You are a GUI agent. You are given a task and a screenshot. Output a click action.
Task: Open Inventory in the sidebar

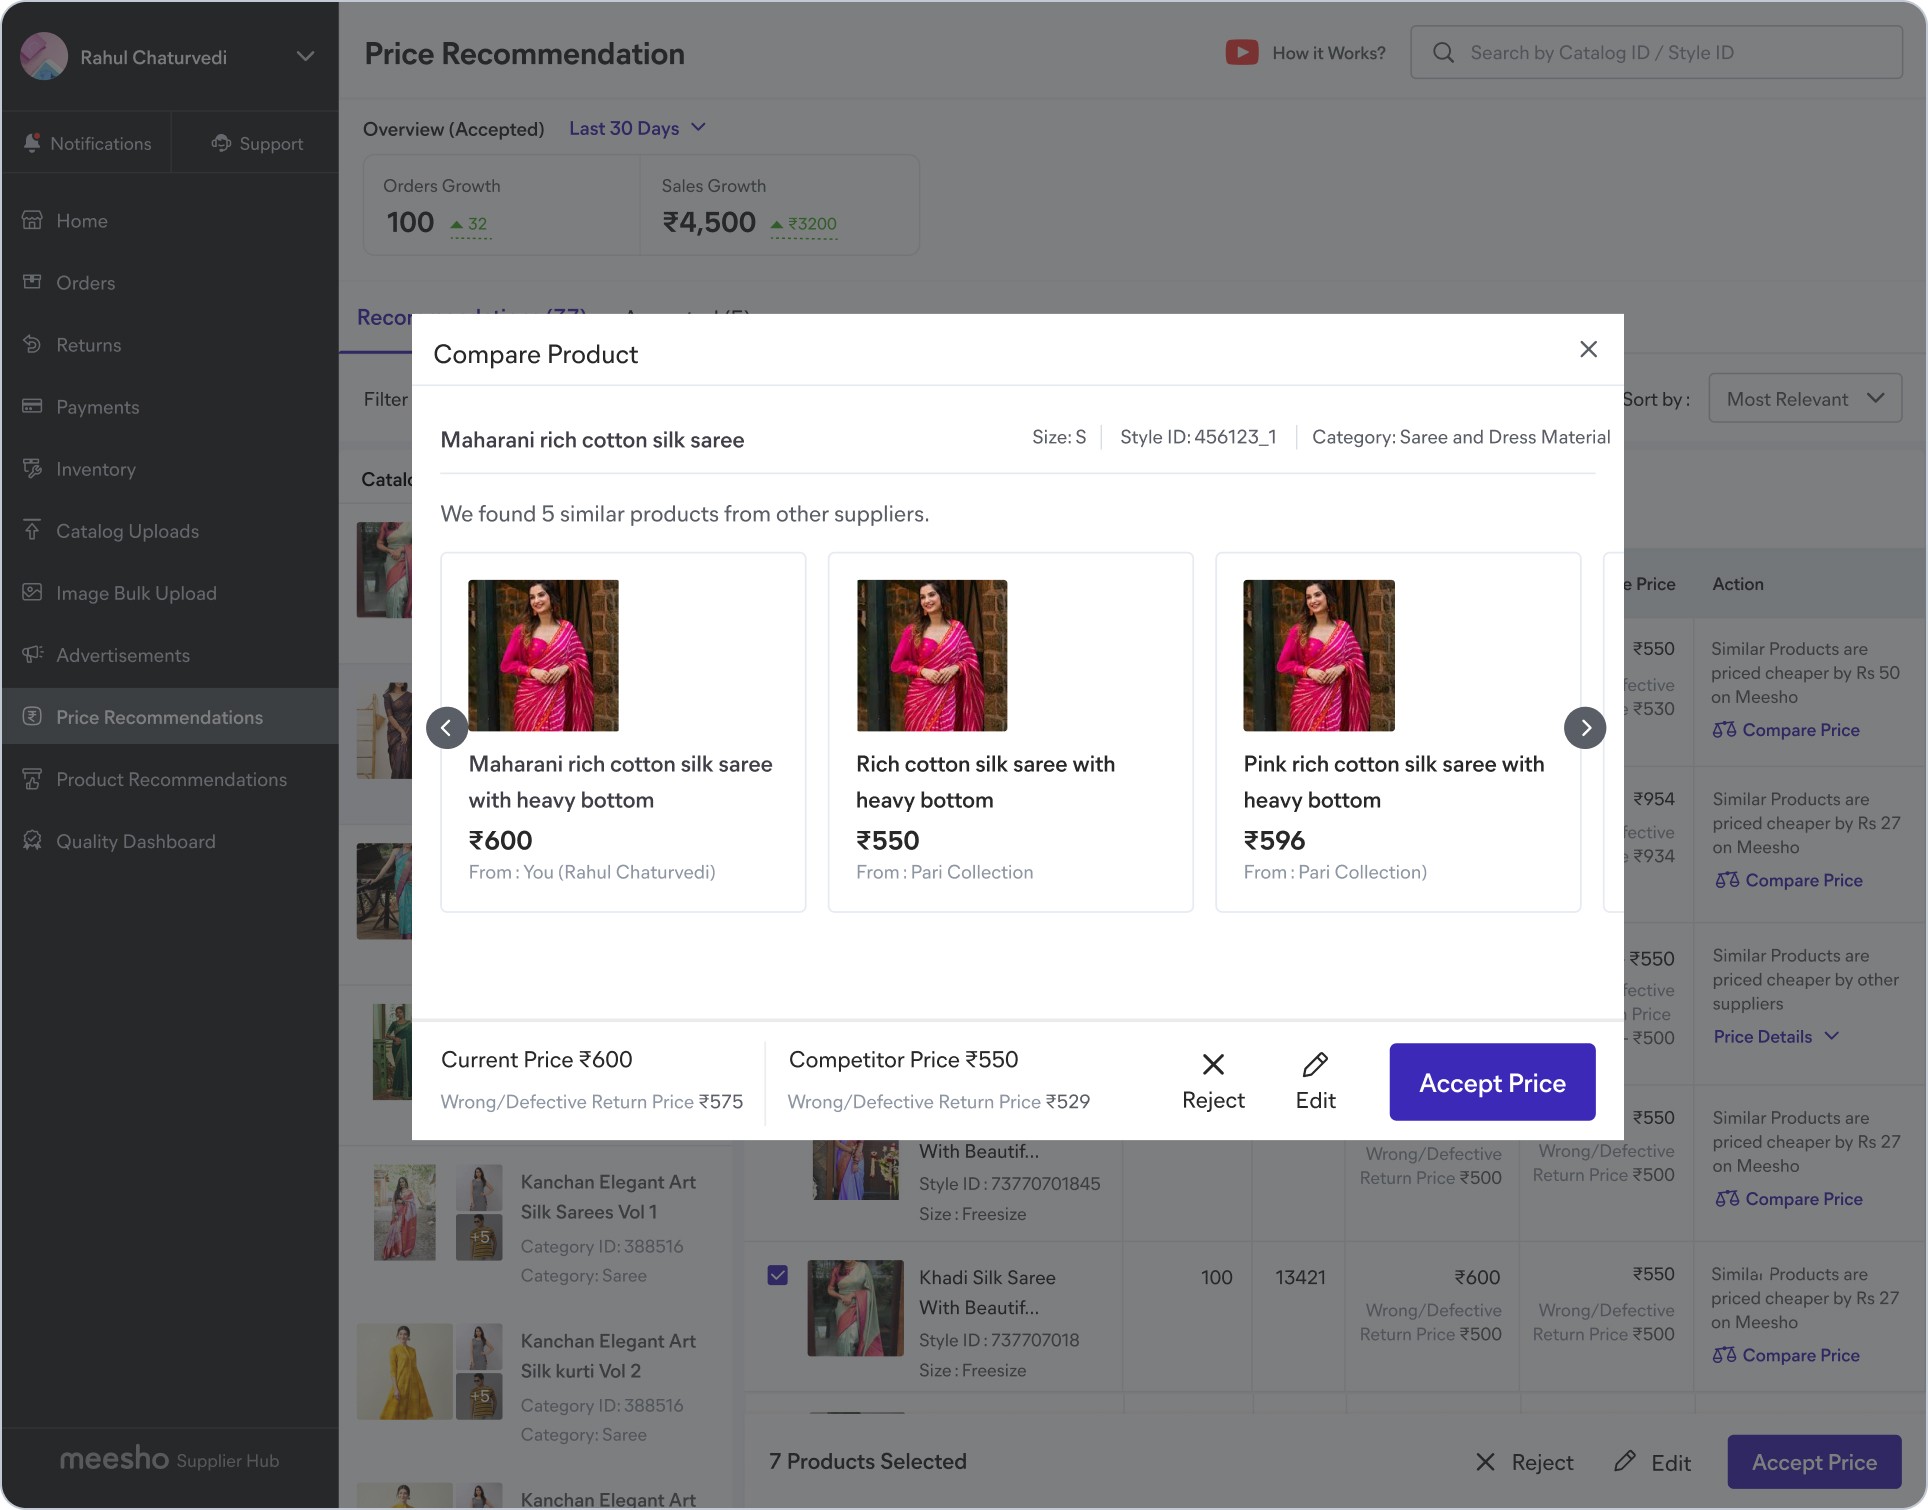click(170, 469)
